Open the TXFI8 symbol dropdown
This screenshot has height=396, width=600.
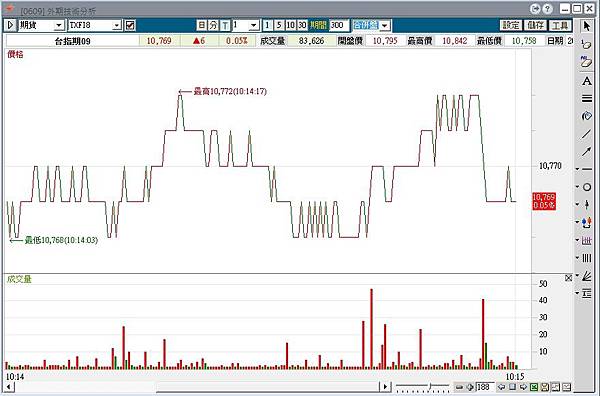click(x=117, y=25)
